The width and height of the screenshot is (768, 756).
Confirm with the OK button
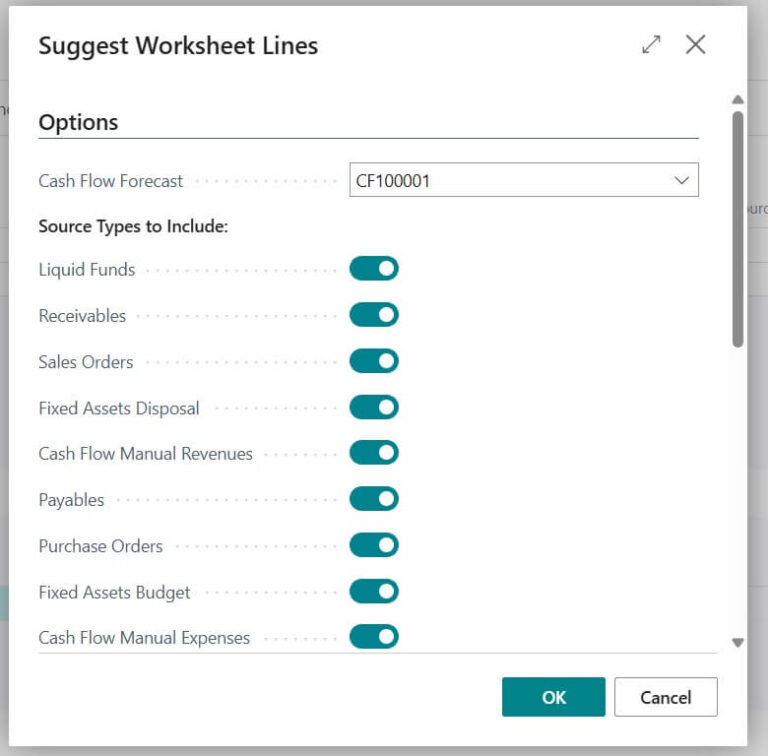tap(553, 697)
